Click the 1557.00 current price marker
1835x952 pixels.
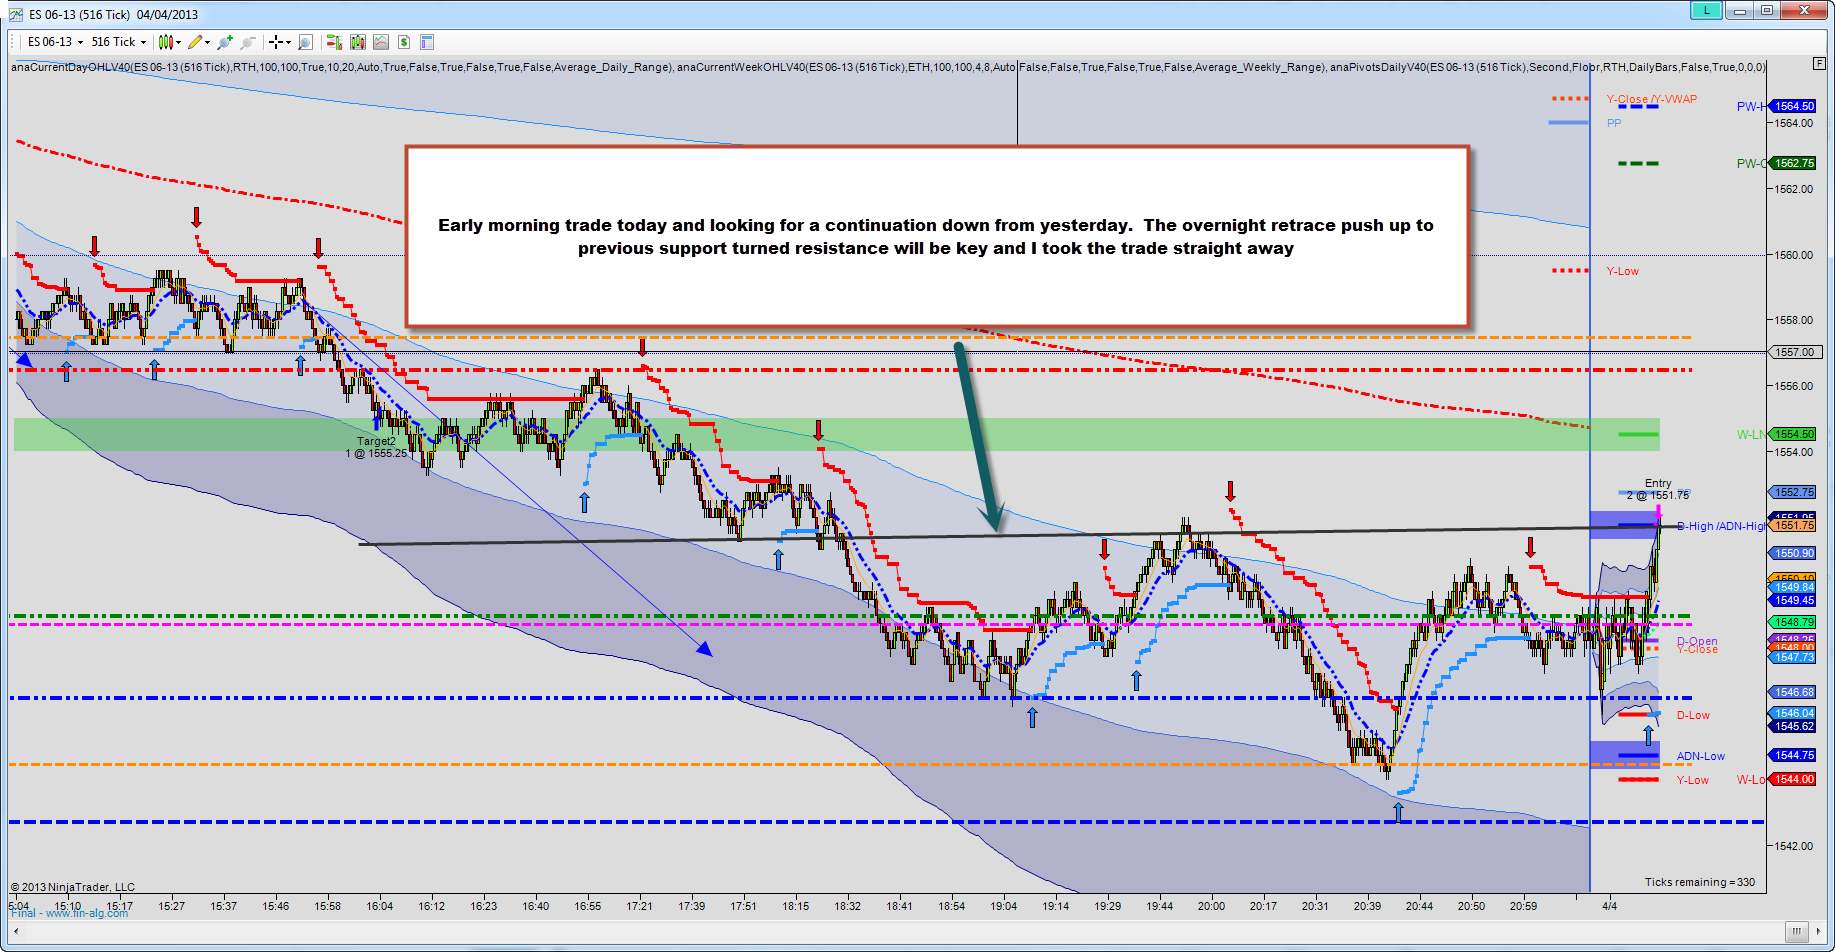click(1794, 352)
